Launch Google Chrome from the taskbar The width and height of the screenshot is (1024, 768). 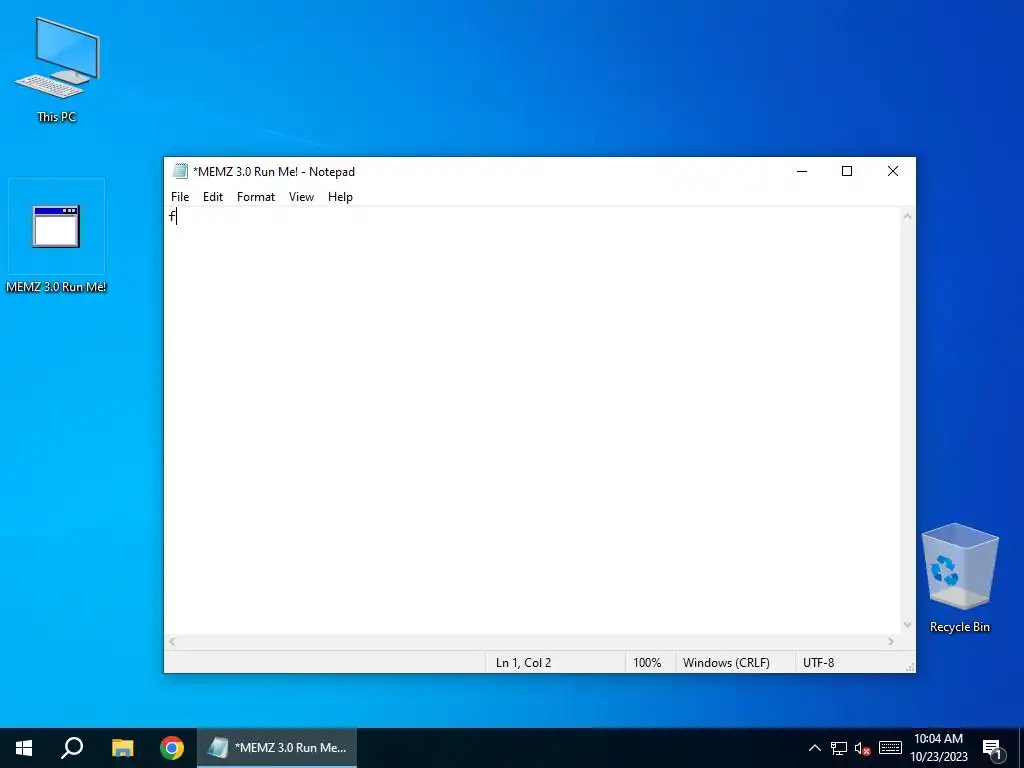point(172,748)
